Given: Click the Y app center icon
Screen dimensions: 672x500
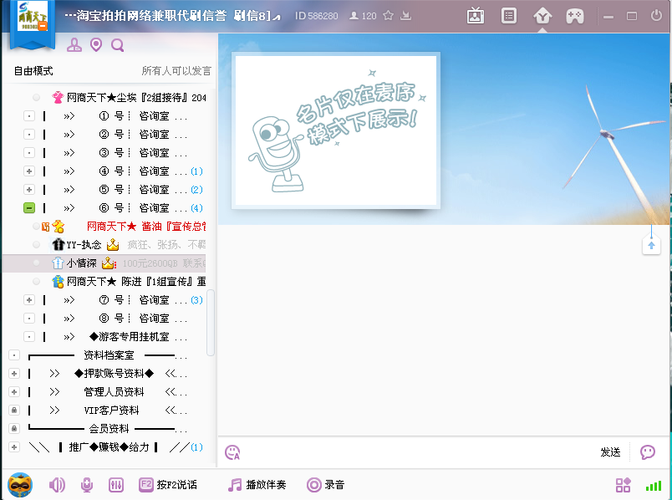Looking at the screenshot, I should (543, 17).
